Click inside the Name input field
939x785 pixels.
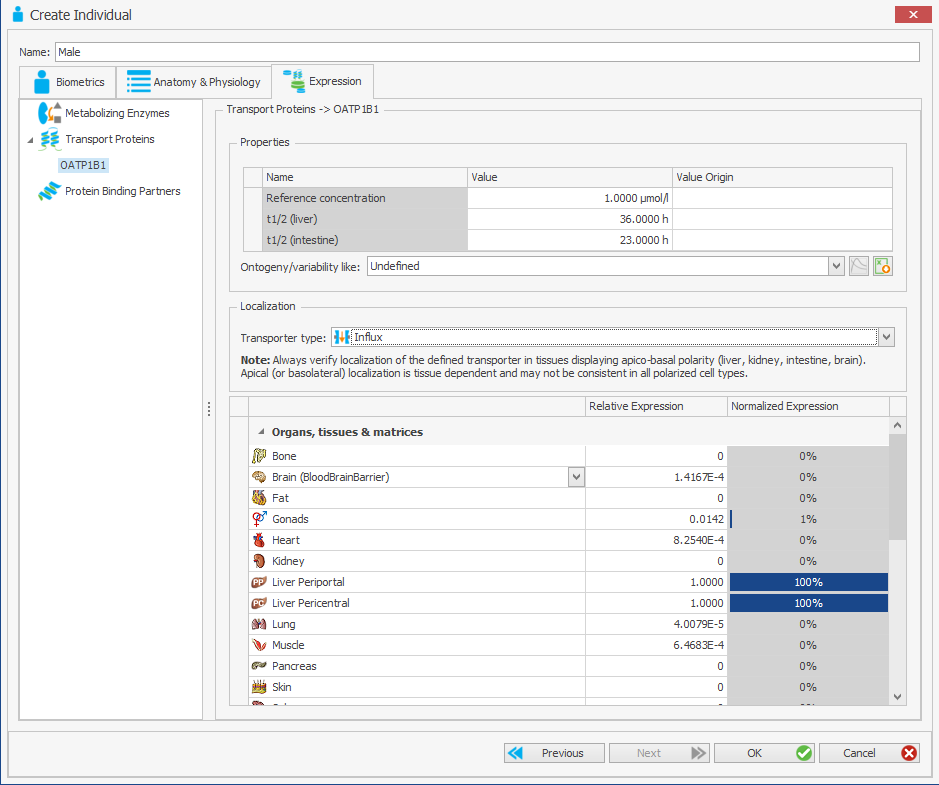[x=400, y=51]
